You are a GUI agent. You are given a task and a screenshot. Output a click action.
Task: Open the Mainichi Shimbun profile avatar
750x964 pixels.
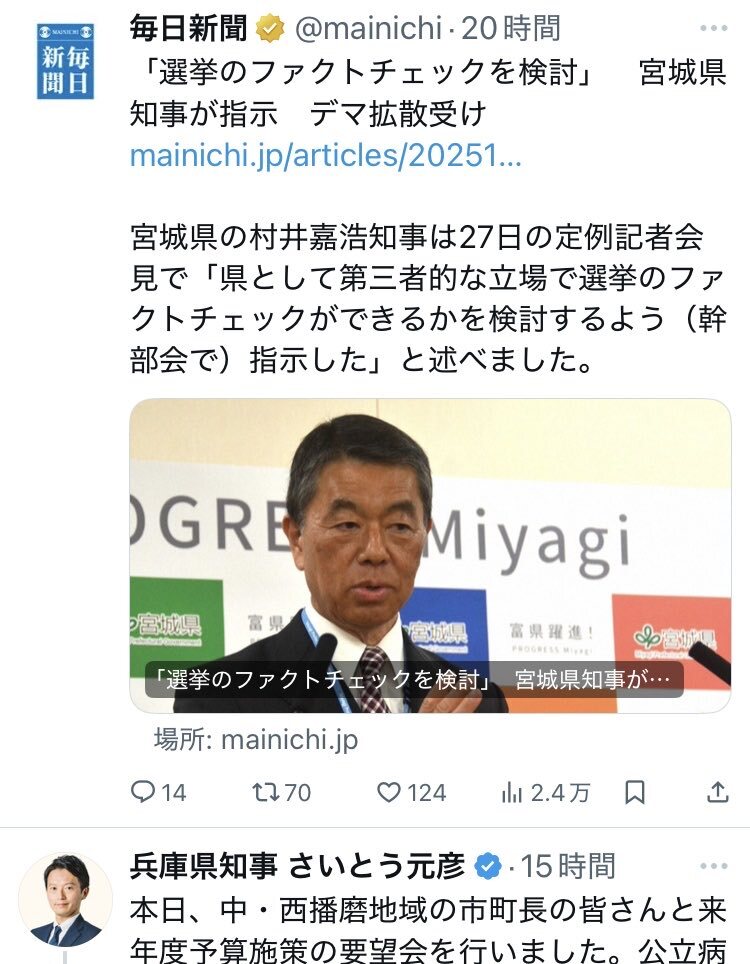pos(65,61)
